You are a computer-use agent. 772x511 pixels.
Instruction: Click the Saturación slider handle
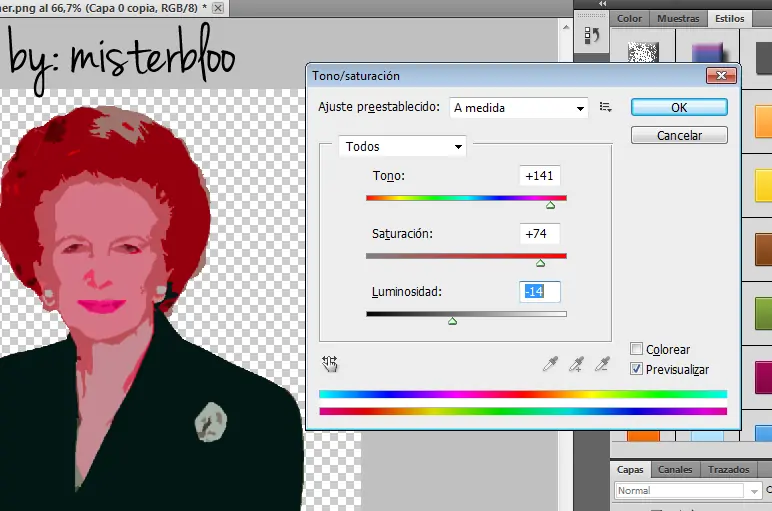tap(540, 263)
